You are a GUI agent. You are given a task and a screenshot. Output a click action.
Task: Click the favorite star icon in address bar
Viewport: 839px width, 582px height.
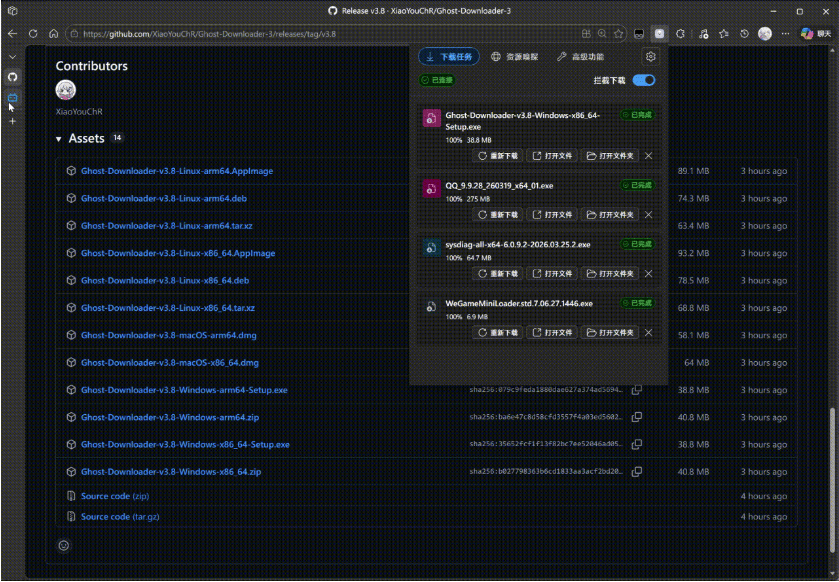[x=619, y=34]
